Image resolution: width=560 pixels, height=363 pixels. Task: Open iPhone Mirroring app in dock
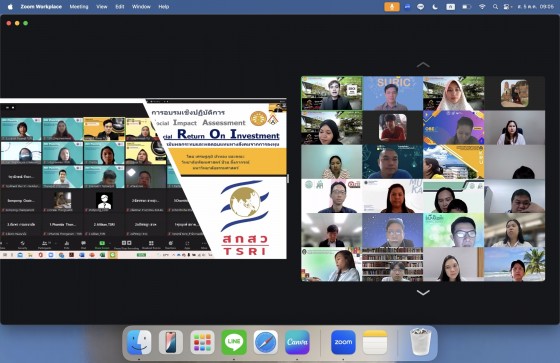(171, 342)
